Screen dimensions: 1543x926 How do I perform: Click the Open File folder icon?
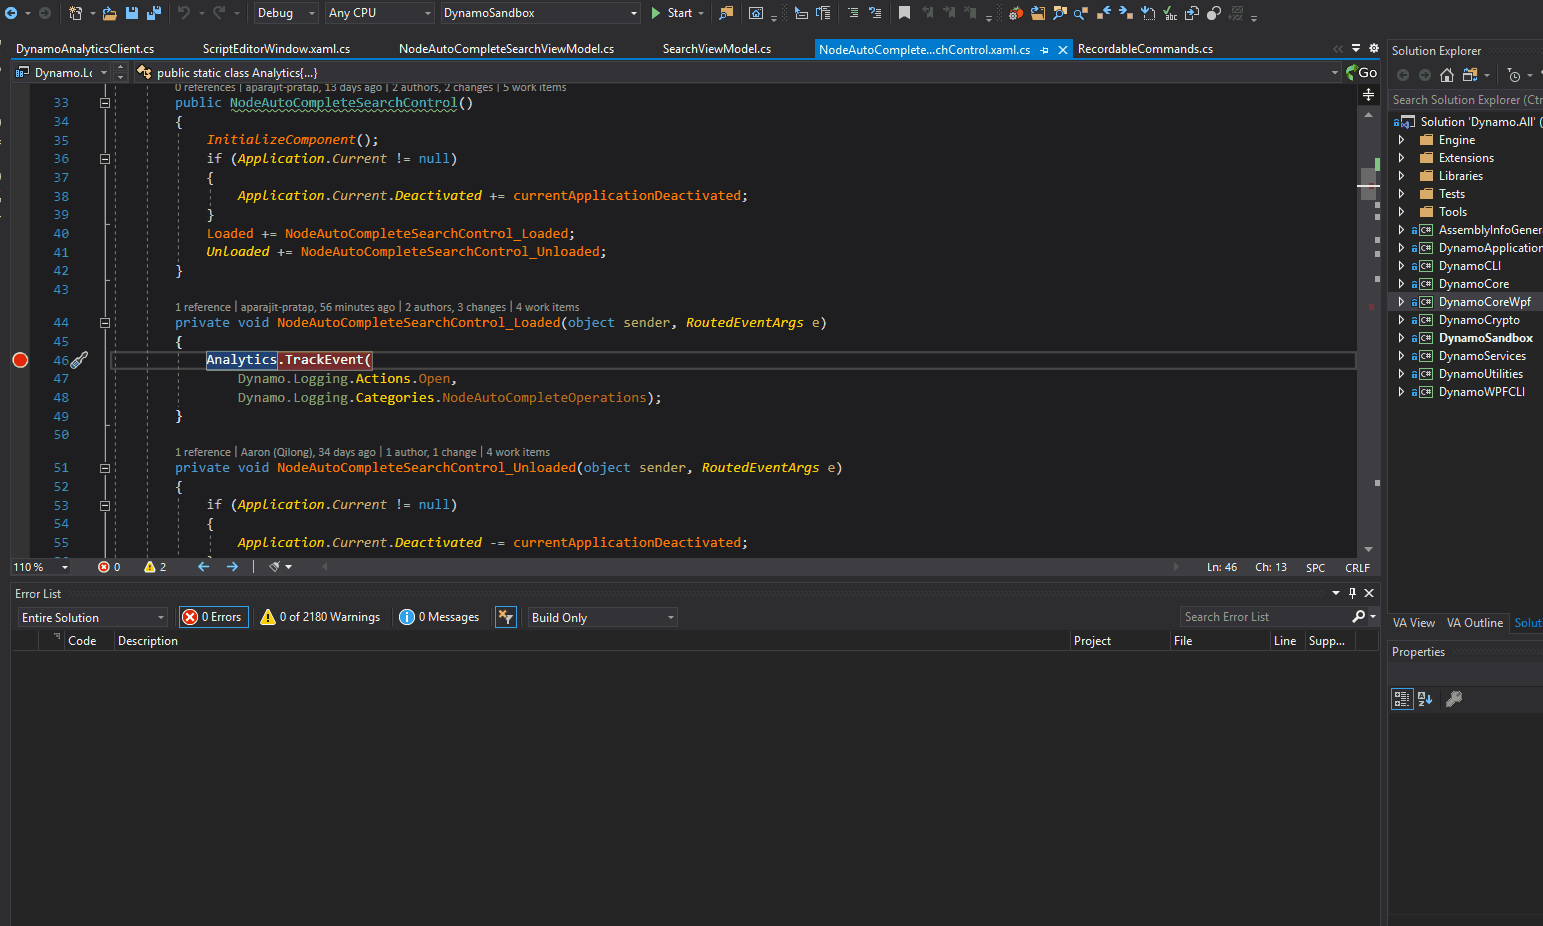point(109,13)
